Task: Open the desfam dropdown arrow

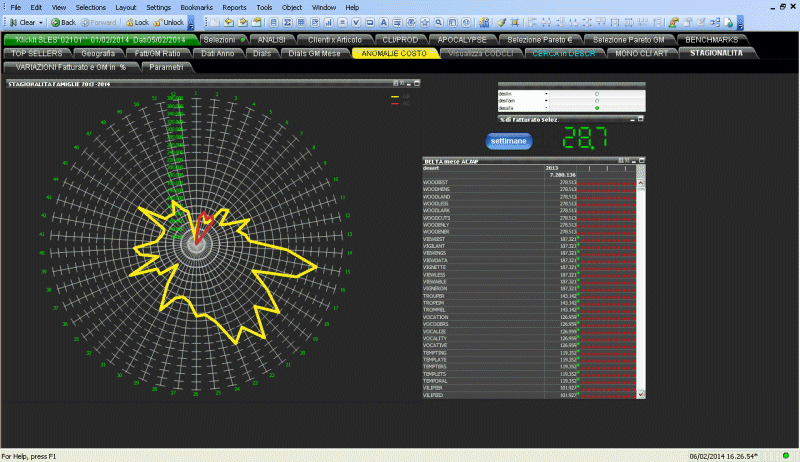Action: tap(546, 100)
